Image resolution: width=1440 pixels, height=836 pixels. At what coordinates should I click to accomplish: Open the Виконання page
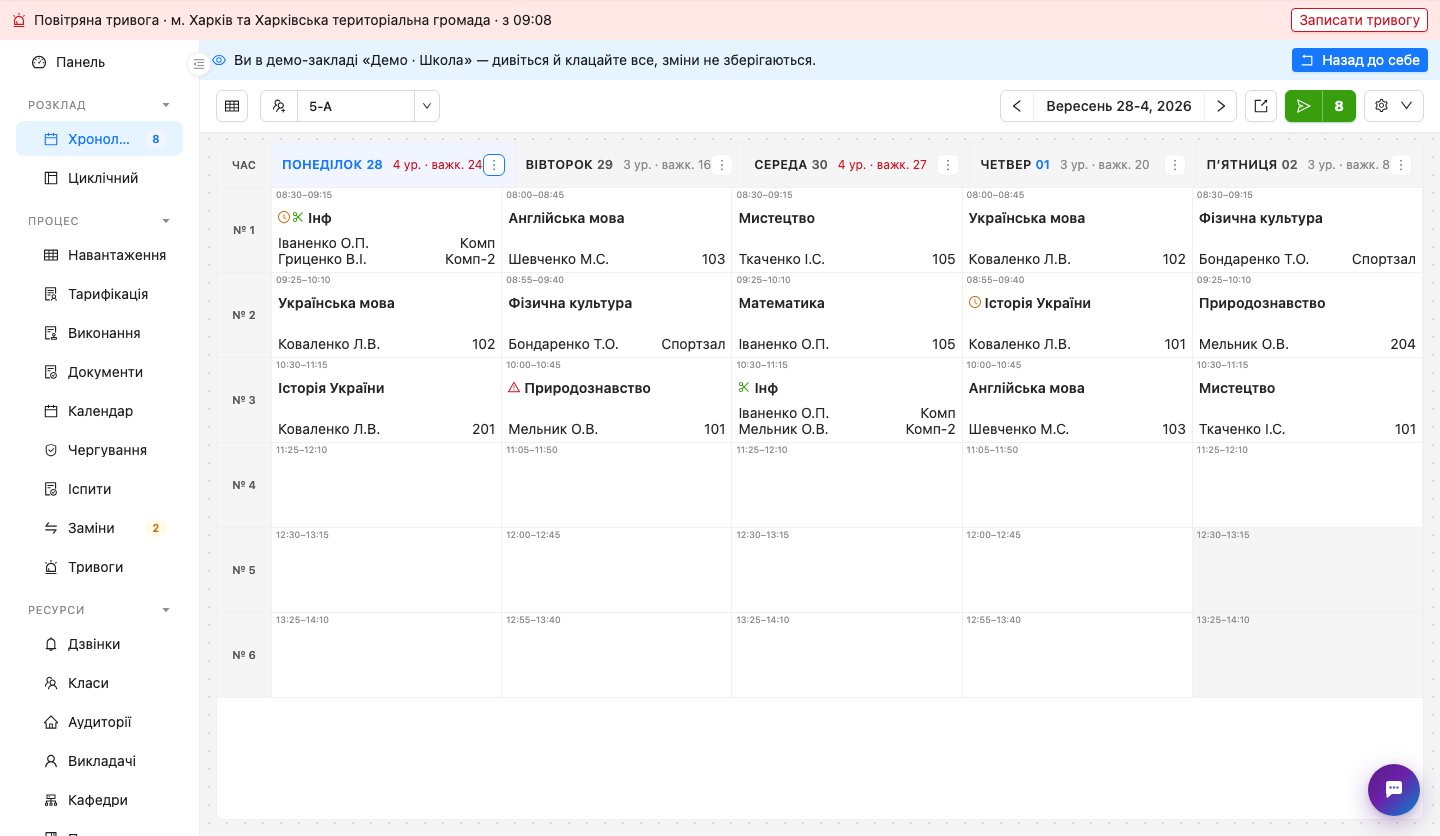99,333
